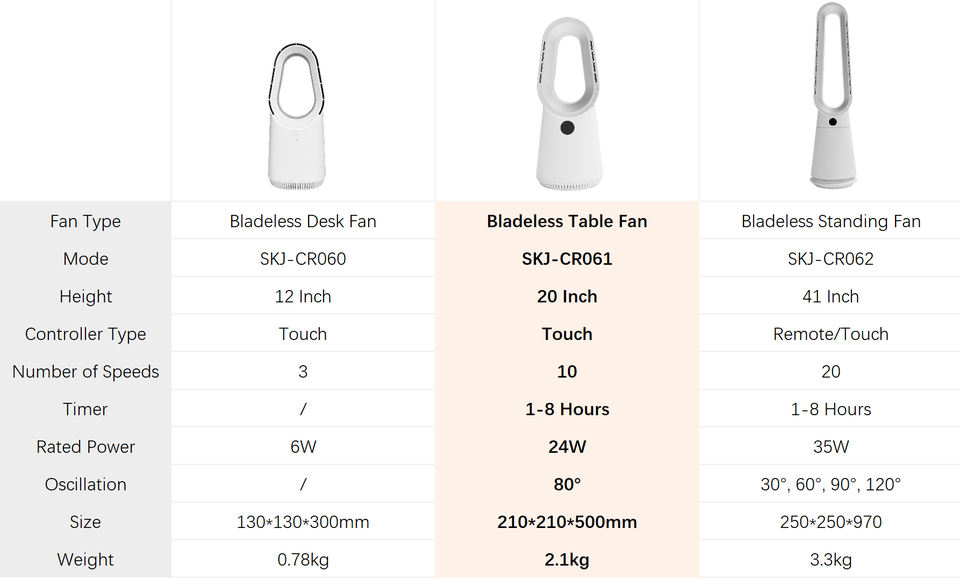Image resolution: width=960 pixels, height=579 pixels.
Task: Click the Bladeless Table Fan product image
Action: (x=567, y=104)
